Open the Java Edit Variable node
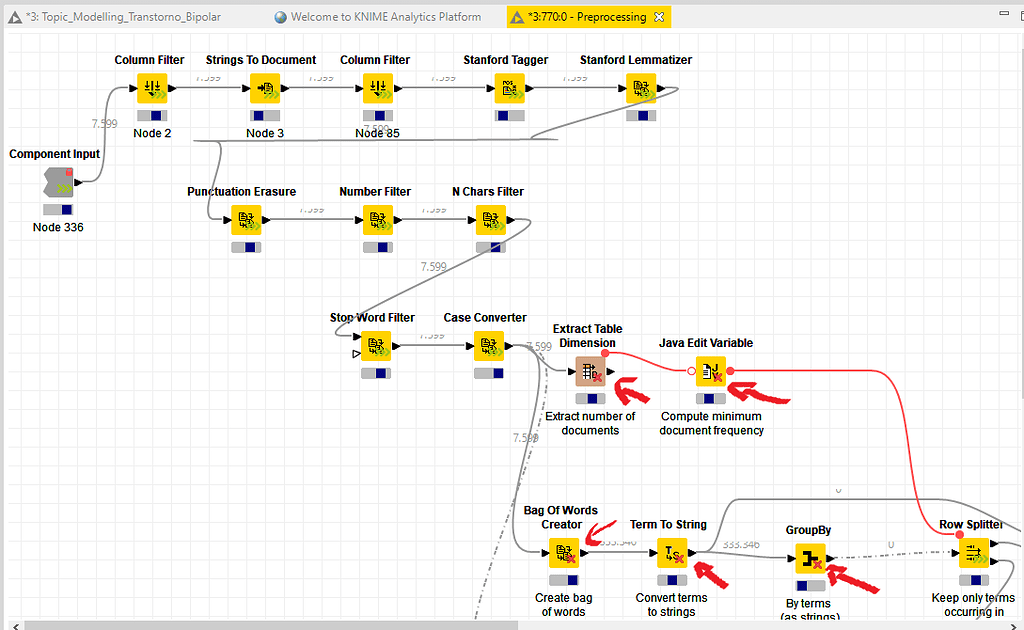The width and height of the screenshot is (1024, 630). coord(710,371)
